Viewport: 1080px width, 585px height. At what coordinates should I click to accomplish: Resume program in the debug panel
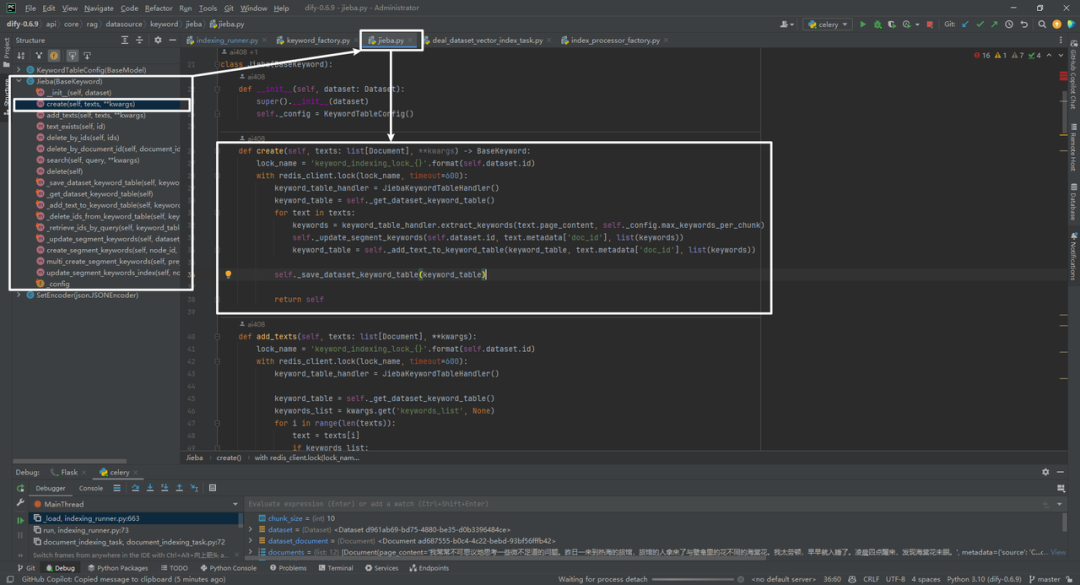click(x=20, y=520)
